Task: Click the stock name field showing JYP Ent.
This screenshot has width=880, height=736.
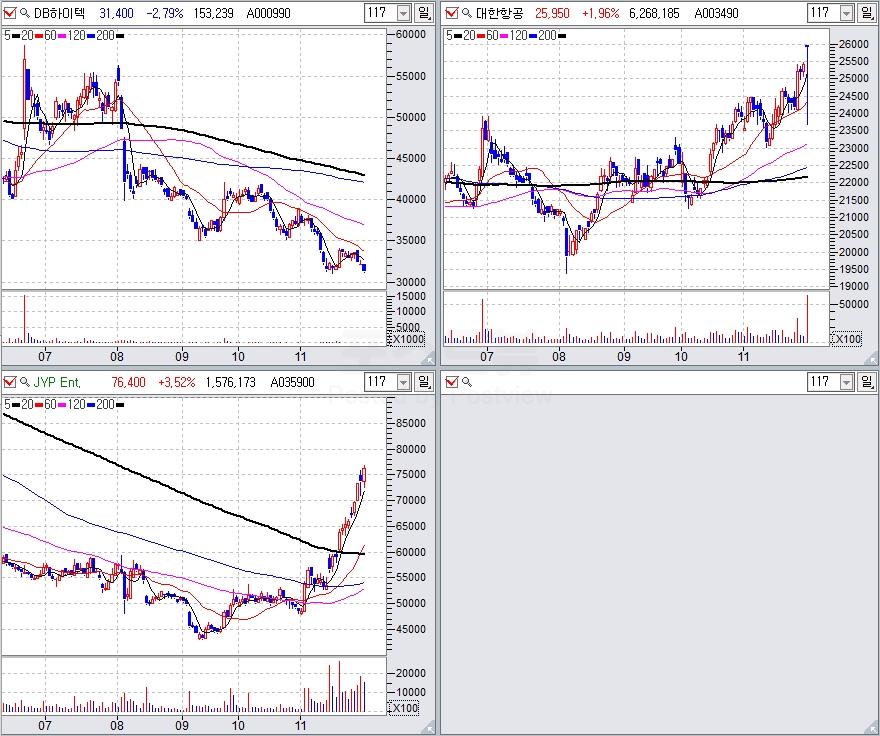Action: click(x=58, y=382)
